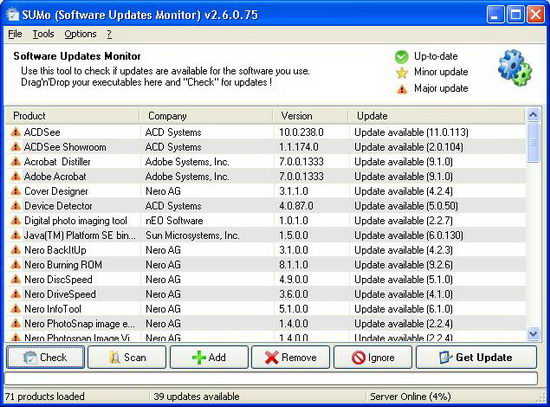This screenshot has width=550, height=407.
Task: Click the warning icon beside Nero DriveSpeed
Action: (x=15, y=294)
